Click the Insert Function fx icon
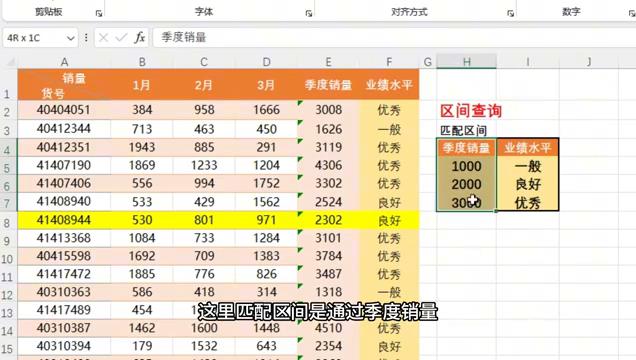The height and width of the screenshot is (360, 636). point(140,38)
